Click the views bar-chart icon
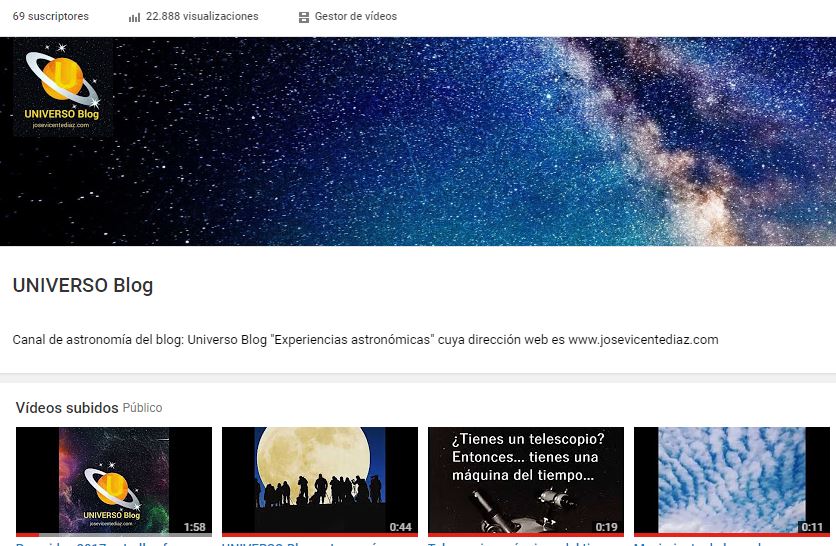 [x=134, y=17]
